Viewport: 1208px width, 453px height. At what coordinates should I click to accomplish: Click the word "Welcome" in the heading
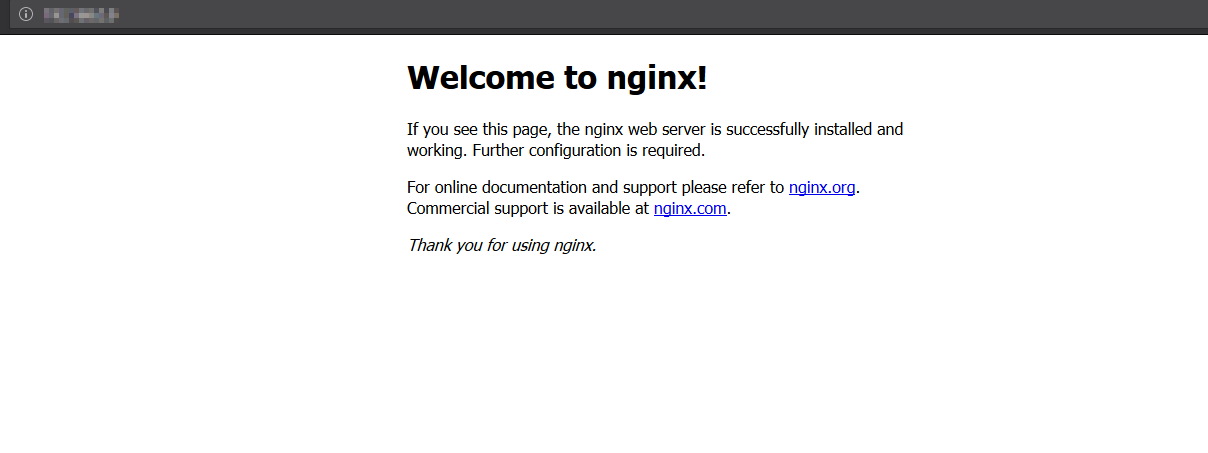coord(480,77)
